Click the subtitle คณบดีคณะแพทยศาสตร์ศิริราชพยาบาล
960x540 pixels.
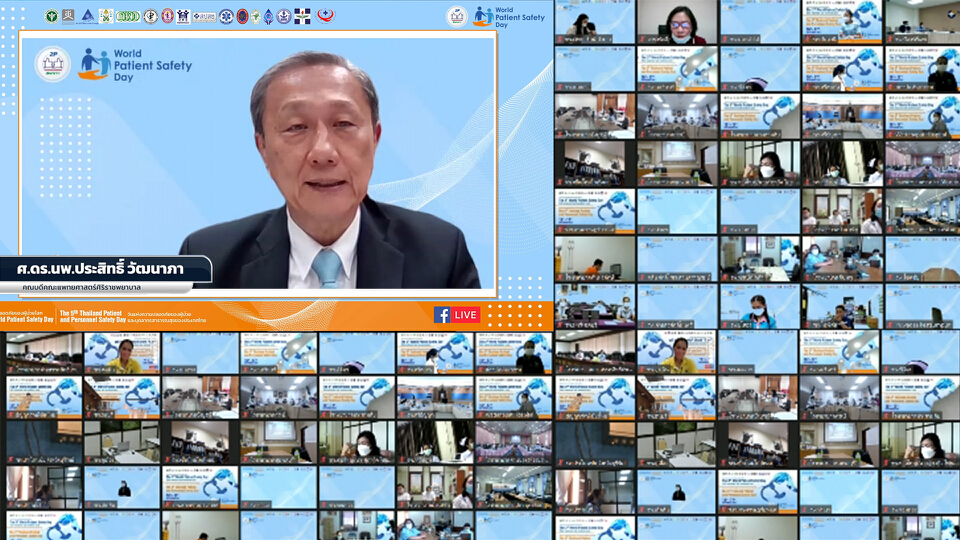(x=81, y=287)
